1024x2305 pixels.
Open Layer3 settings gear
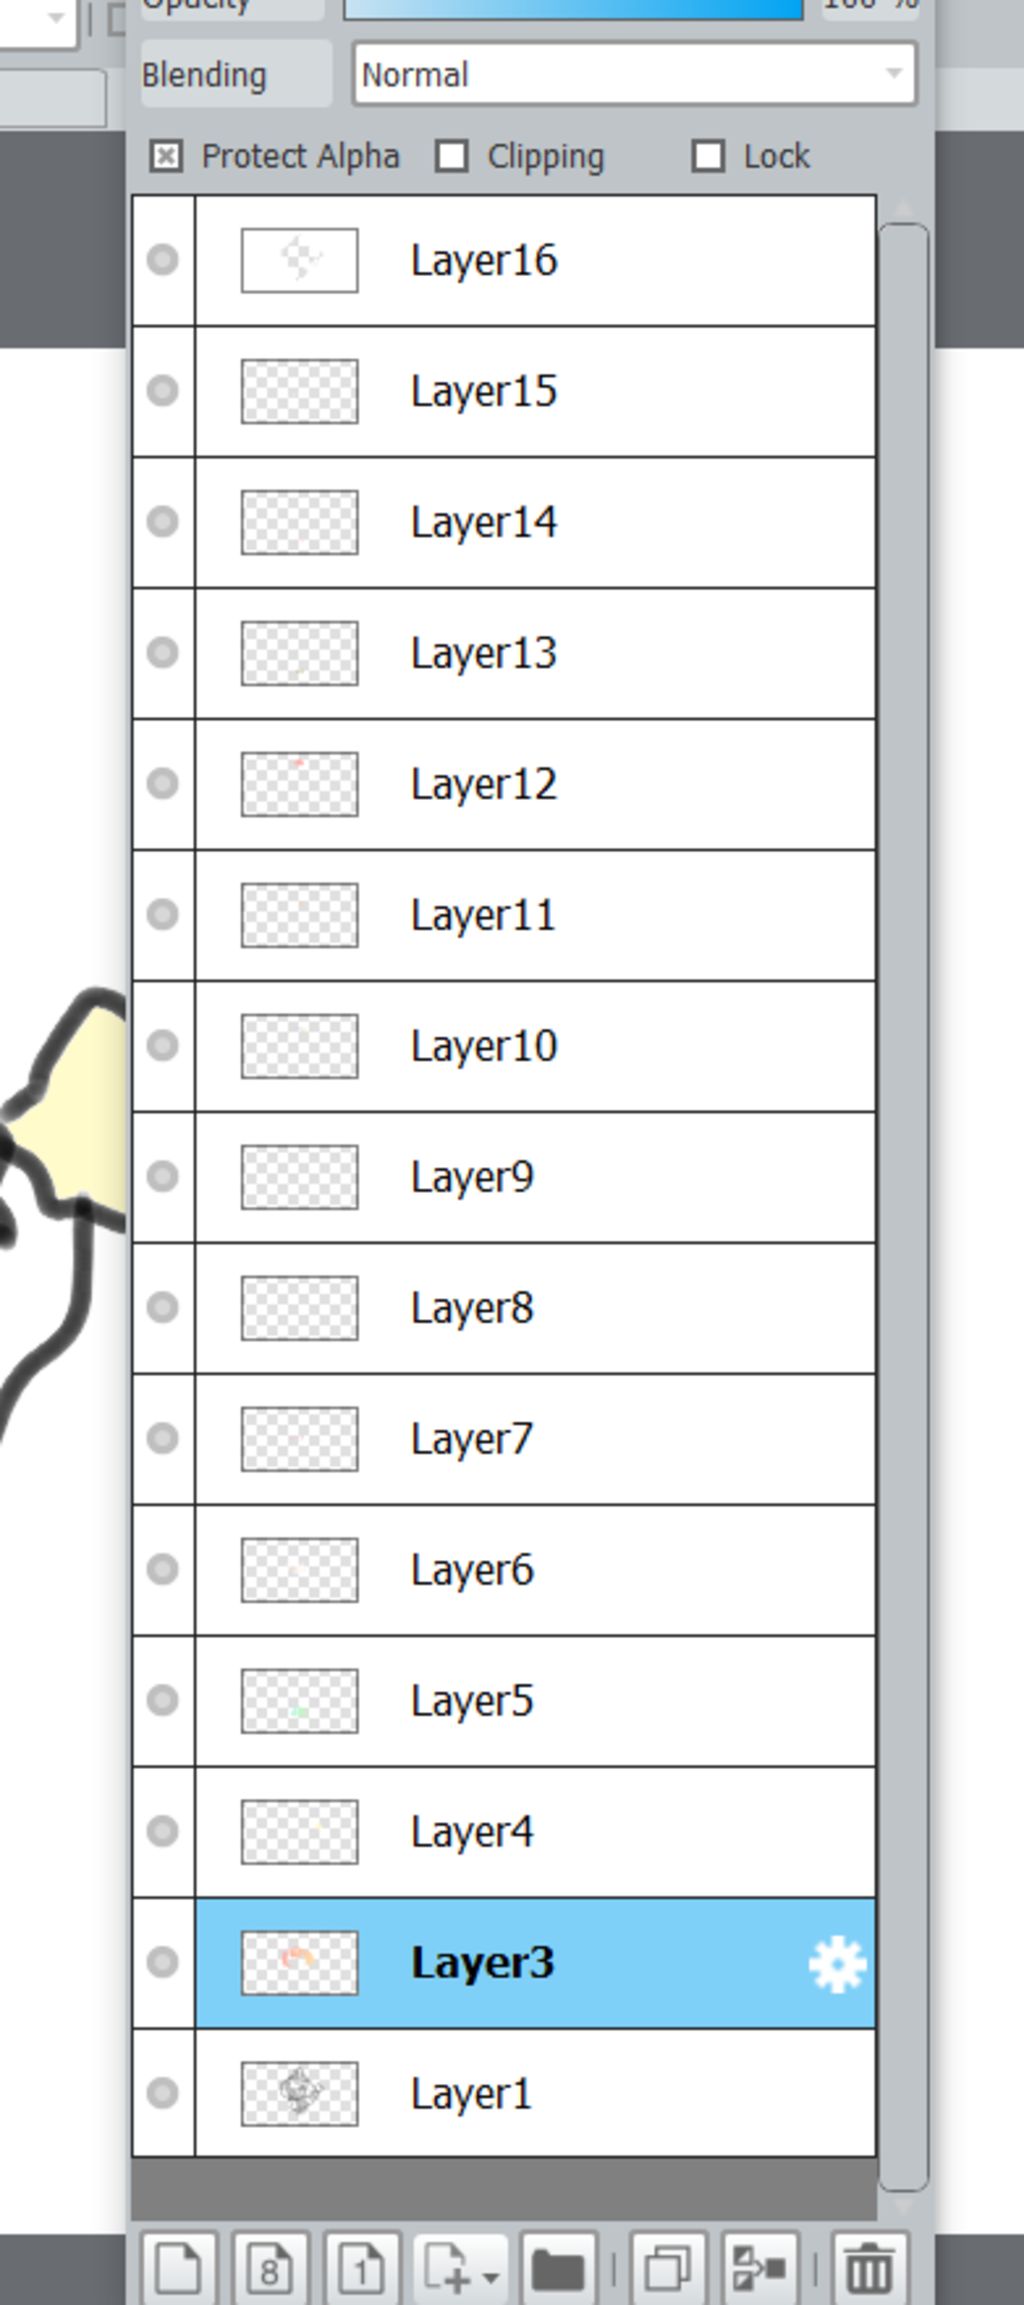[x=837, y=1964]
